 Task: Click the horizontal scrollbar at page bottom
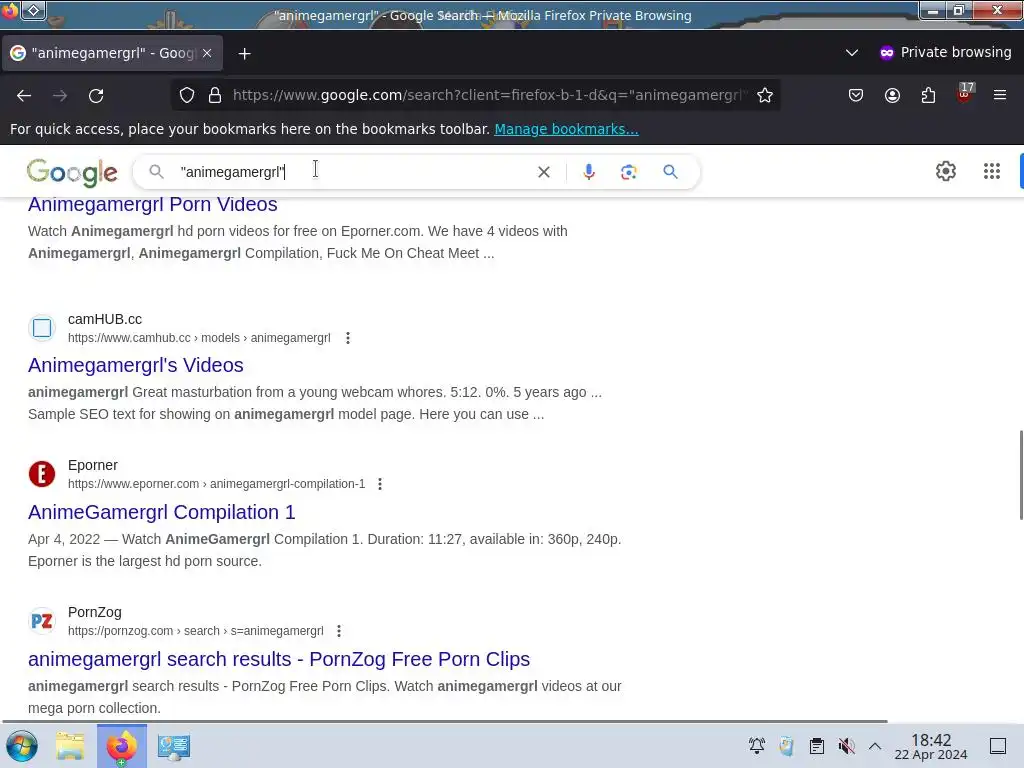[x=444, y=722]
